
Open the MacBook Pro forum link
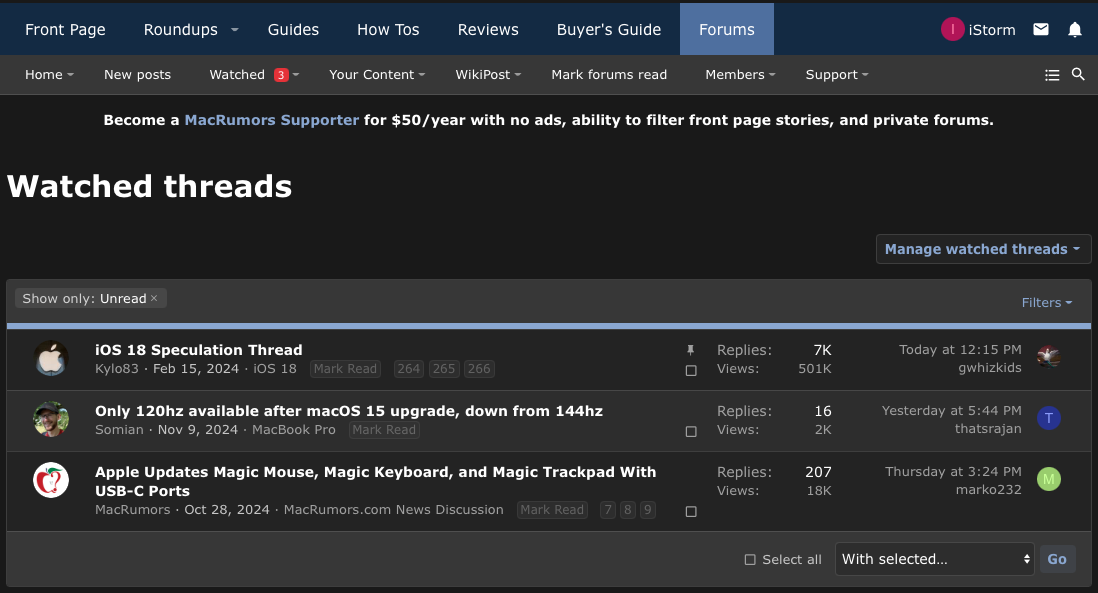point(293,430)
